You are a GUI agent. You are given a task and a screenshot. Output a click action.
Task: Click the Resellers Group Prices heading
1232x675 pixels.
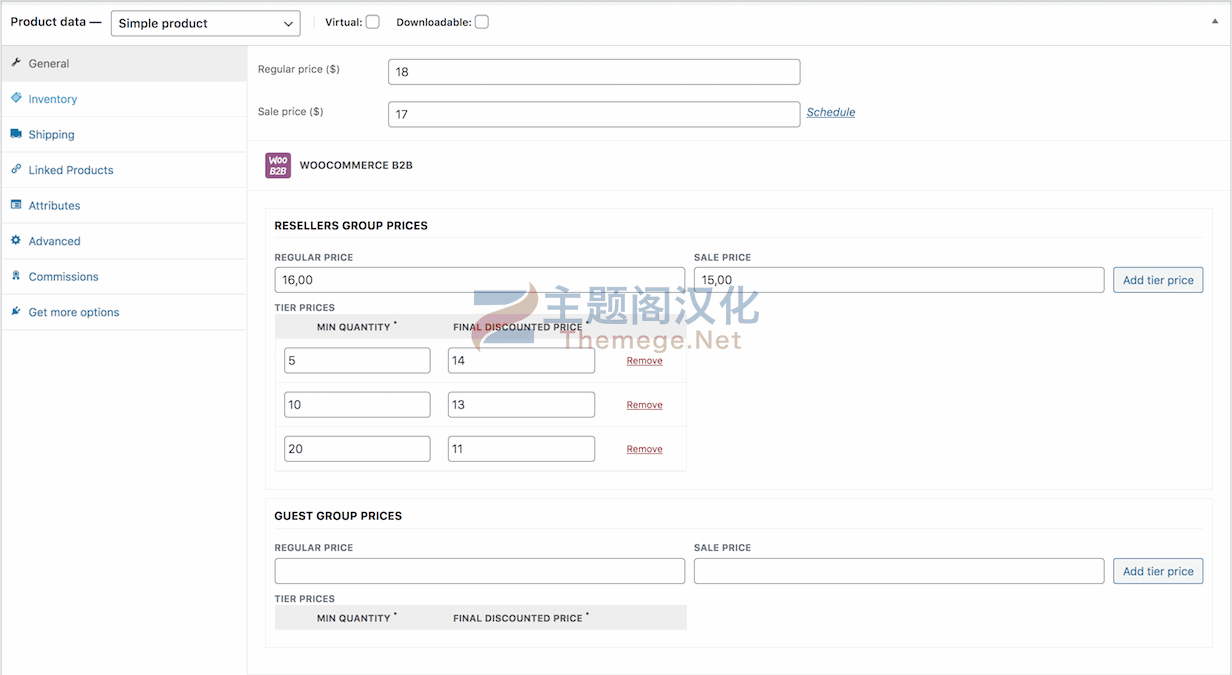click(351, 226)
